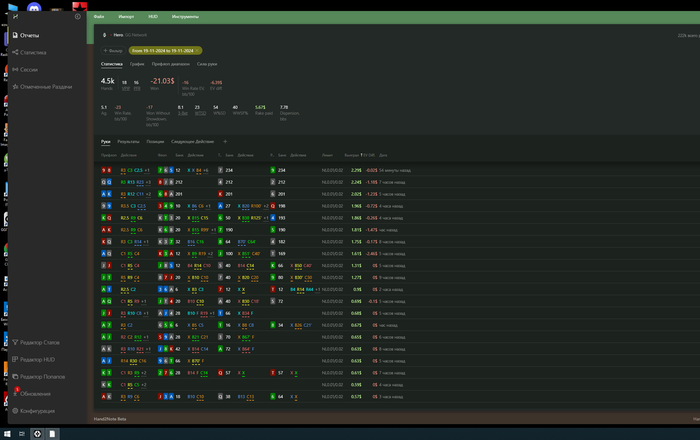Switch to the Префлоп диапазон tab

tap(169, 63)
